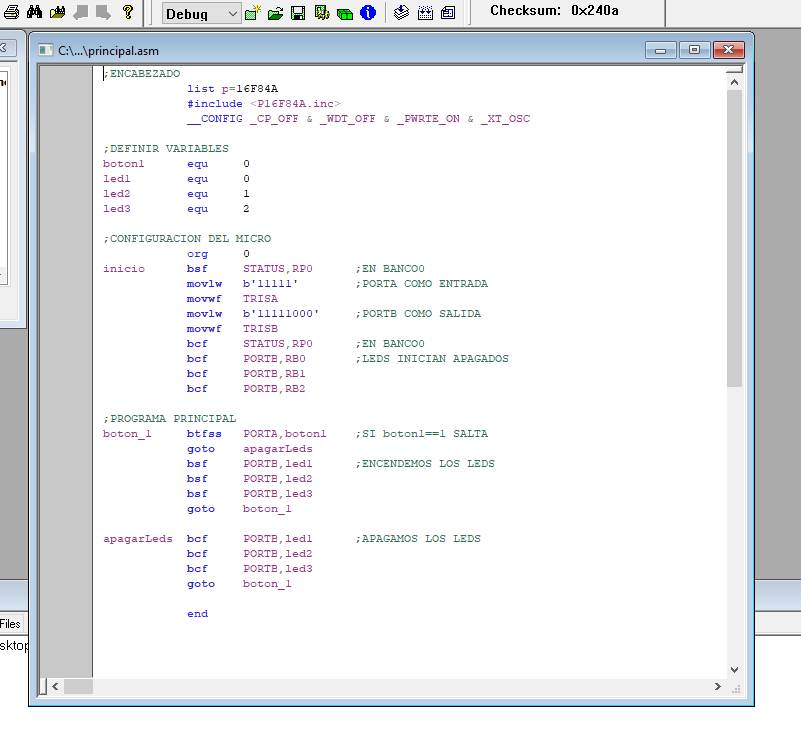This screenshot has width=801, height=745.
Task: Open Find with the binoculars icon
Action: click(x=34, y=12)
